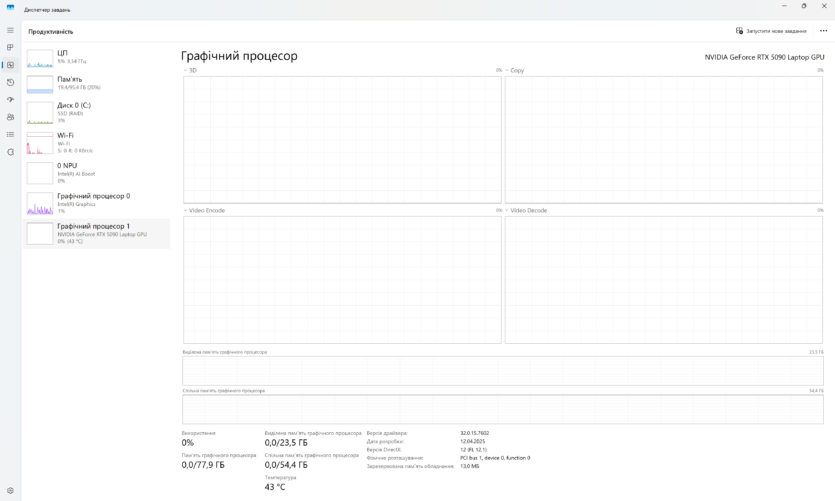835x501 pixels.
Task: Click the "0,0/77,9 ГБ" GPU memory value
Action: point(203,465)
